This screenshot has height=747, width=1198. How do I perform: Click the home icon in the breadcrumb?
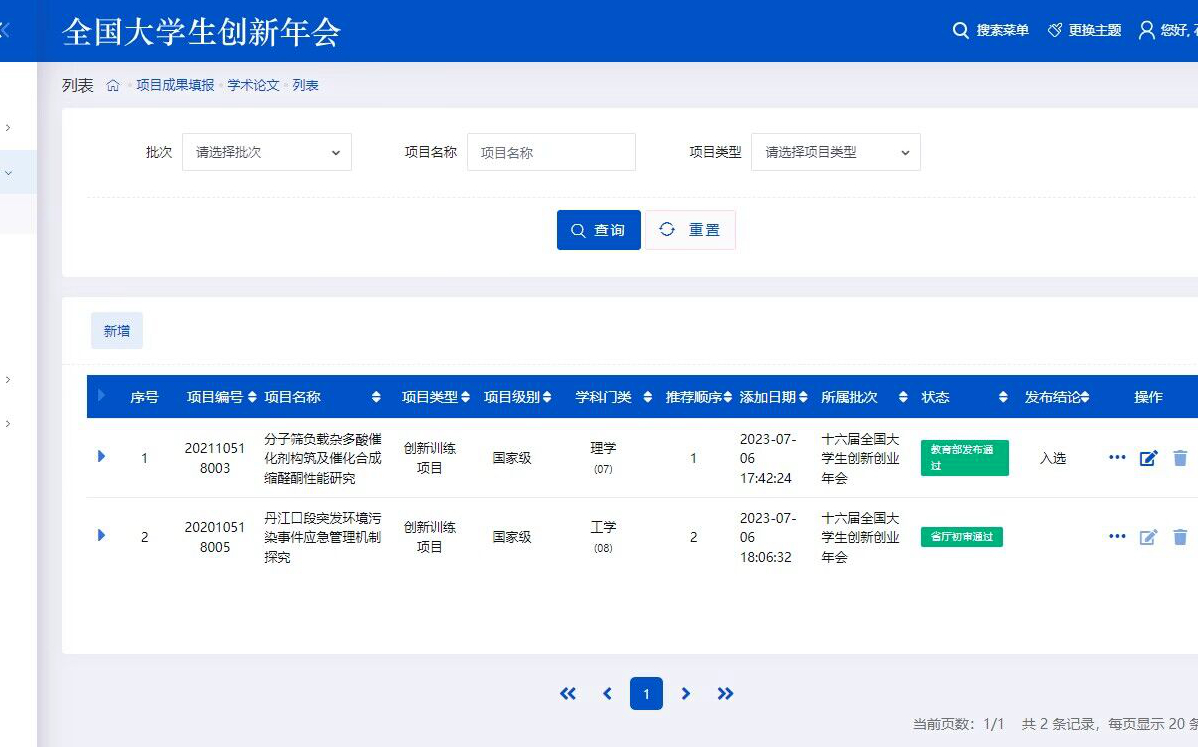click(x=113, y=86)
